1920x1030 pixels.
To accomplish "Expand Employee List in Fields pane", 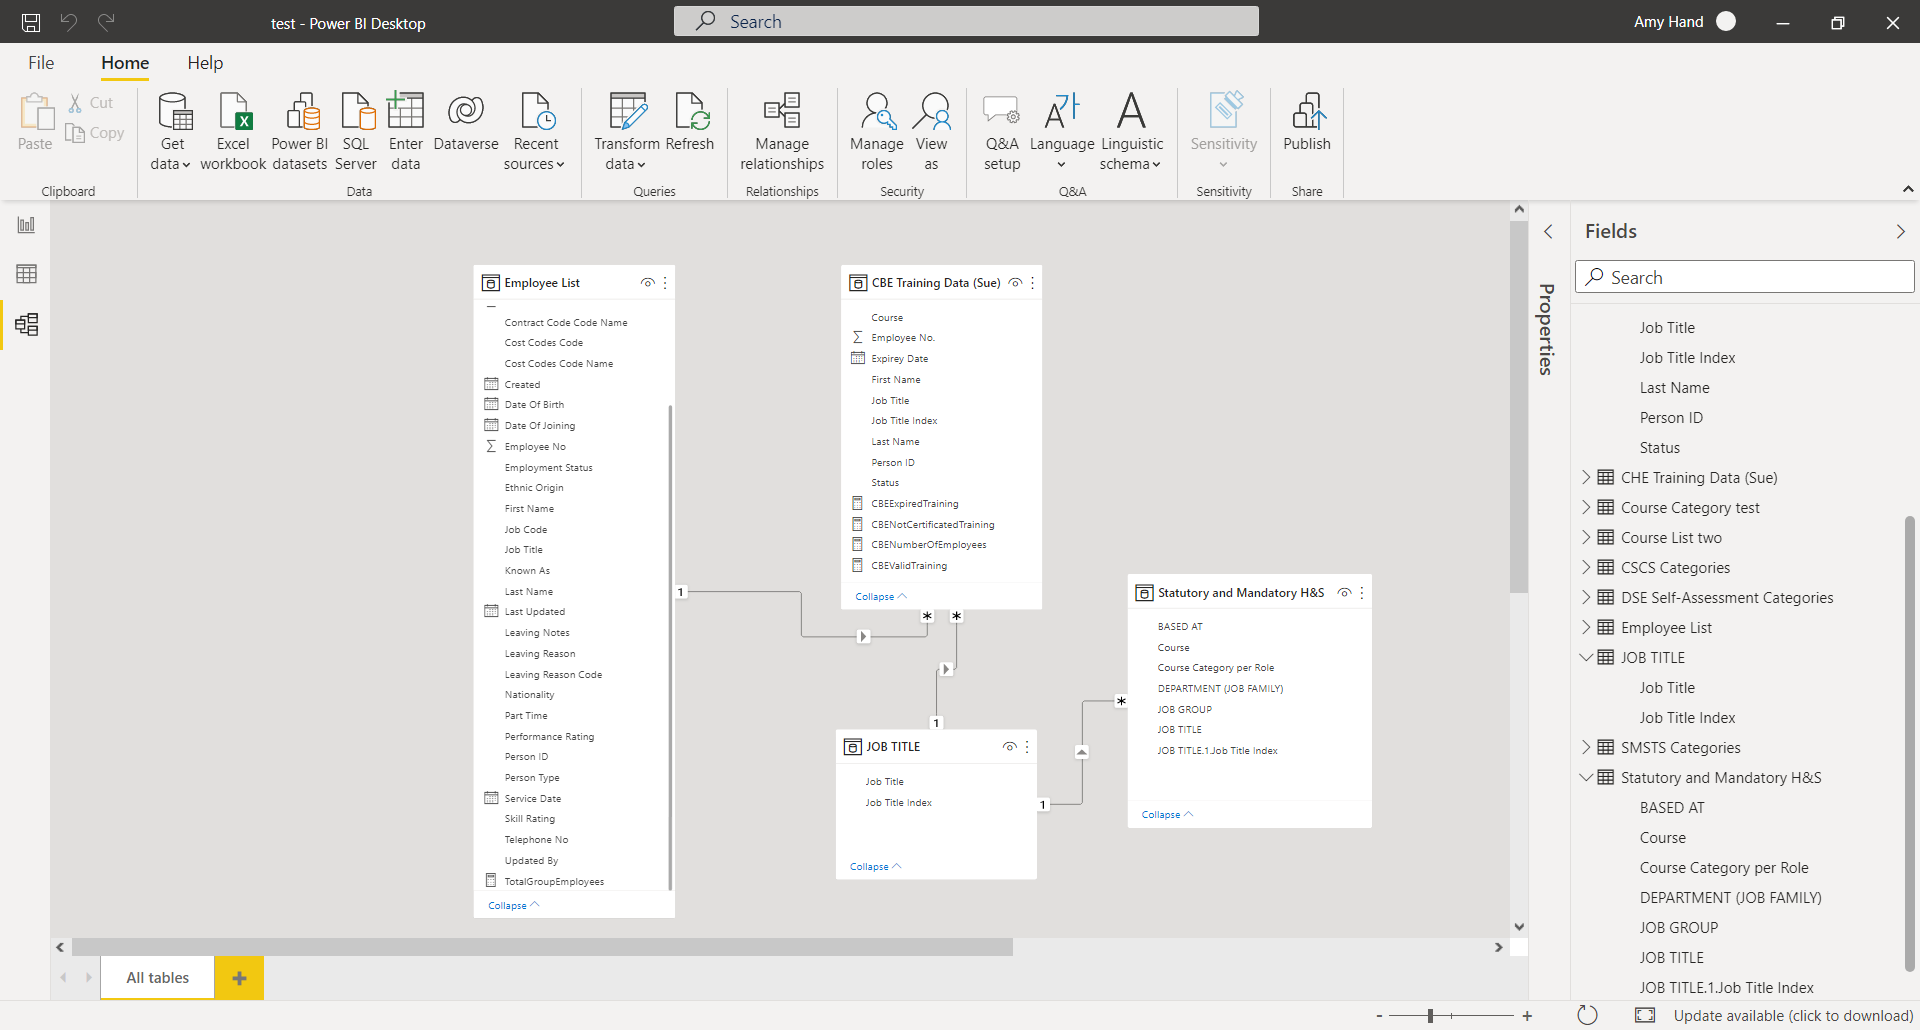I will point(1586,628).
